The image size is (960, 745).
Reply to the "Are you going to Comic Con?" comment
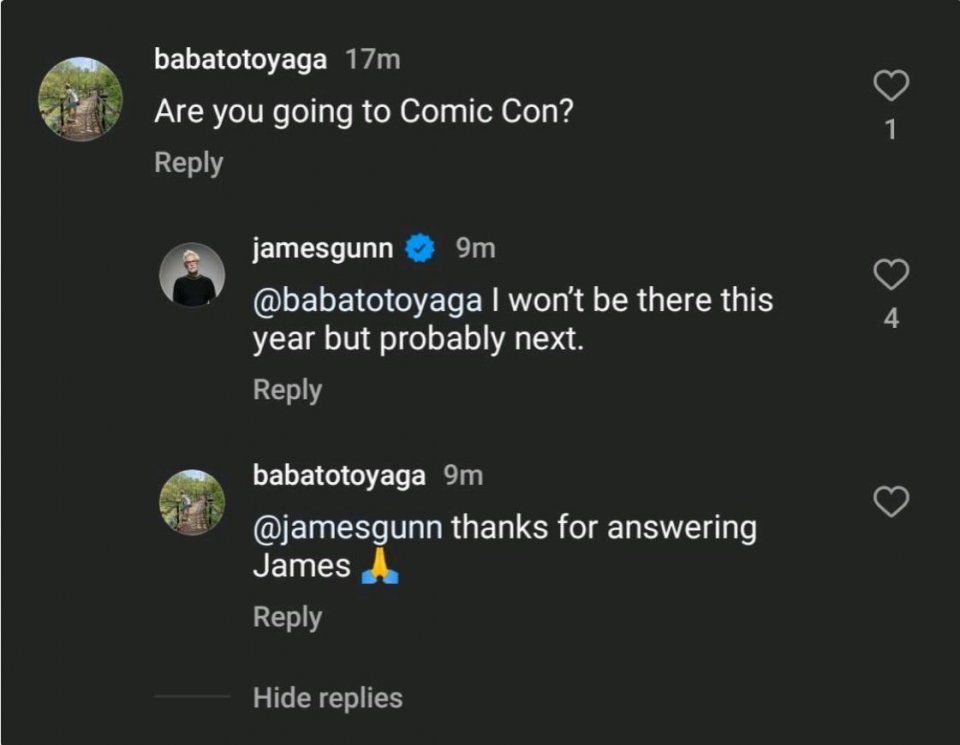pos(188,163)
